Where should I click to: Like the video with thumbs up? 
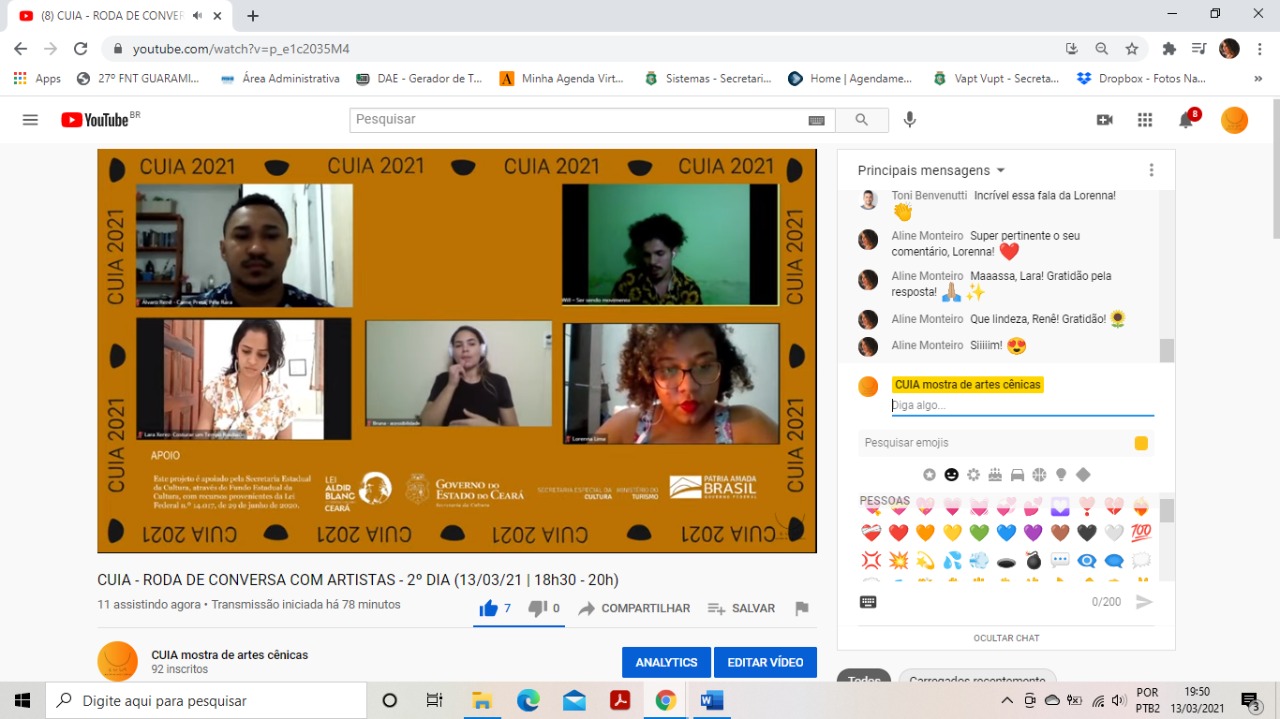[x=489, y=608]
